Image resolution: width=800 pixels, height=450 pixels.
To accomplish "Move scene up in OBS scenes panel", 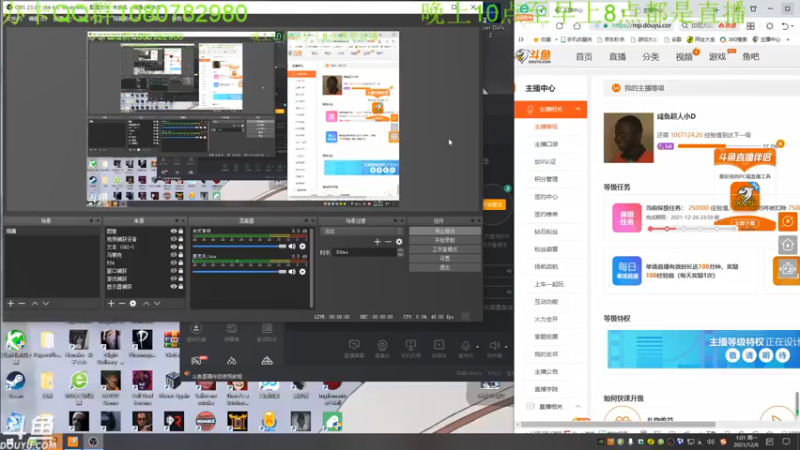I will [x=35, y=304].
